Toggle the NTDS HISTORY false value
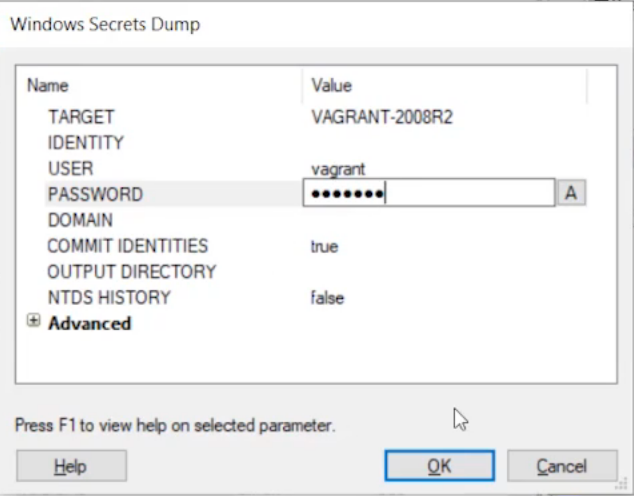The height and width of the screenshot is (496, 634). 327,298
